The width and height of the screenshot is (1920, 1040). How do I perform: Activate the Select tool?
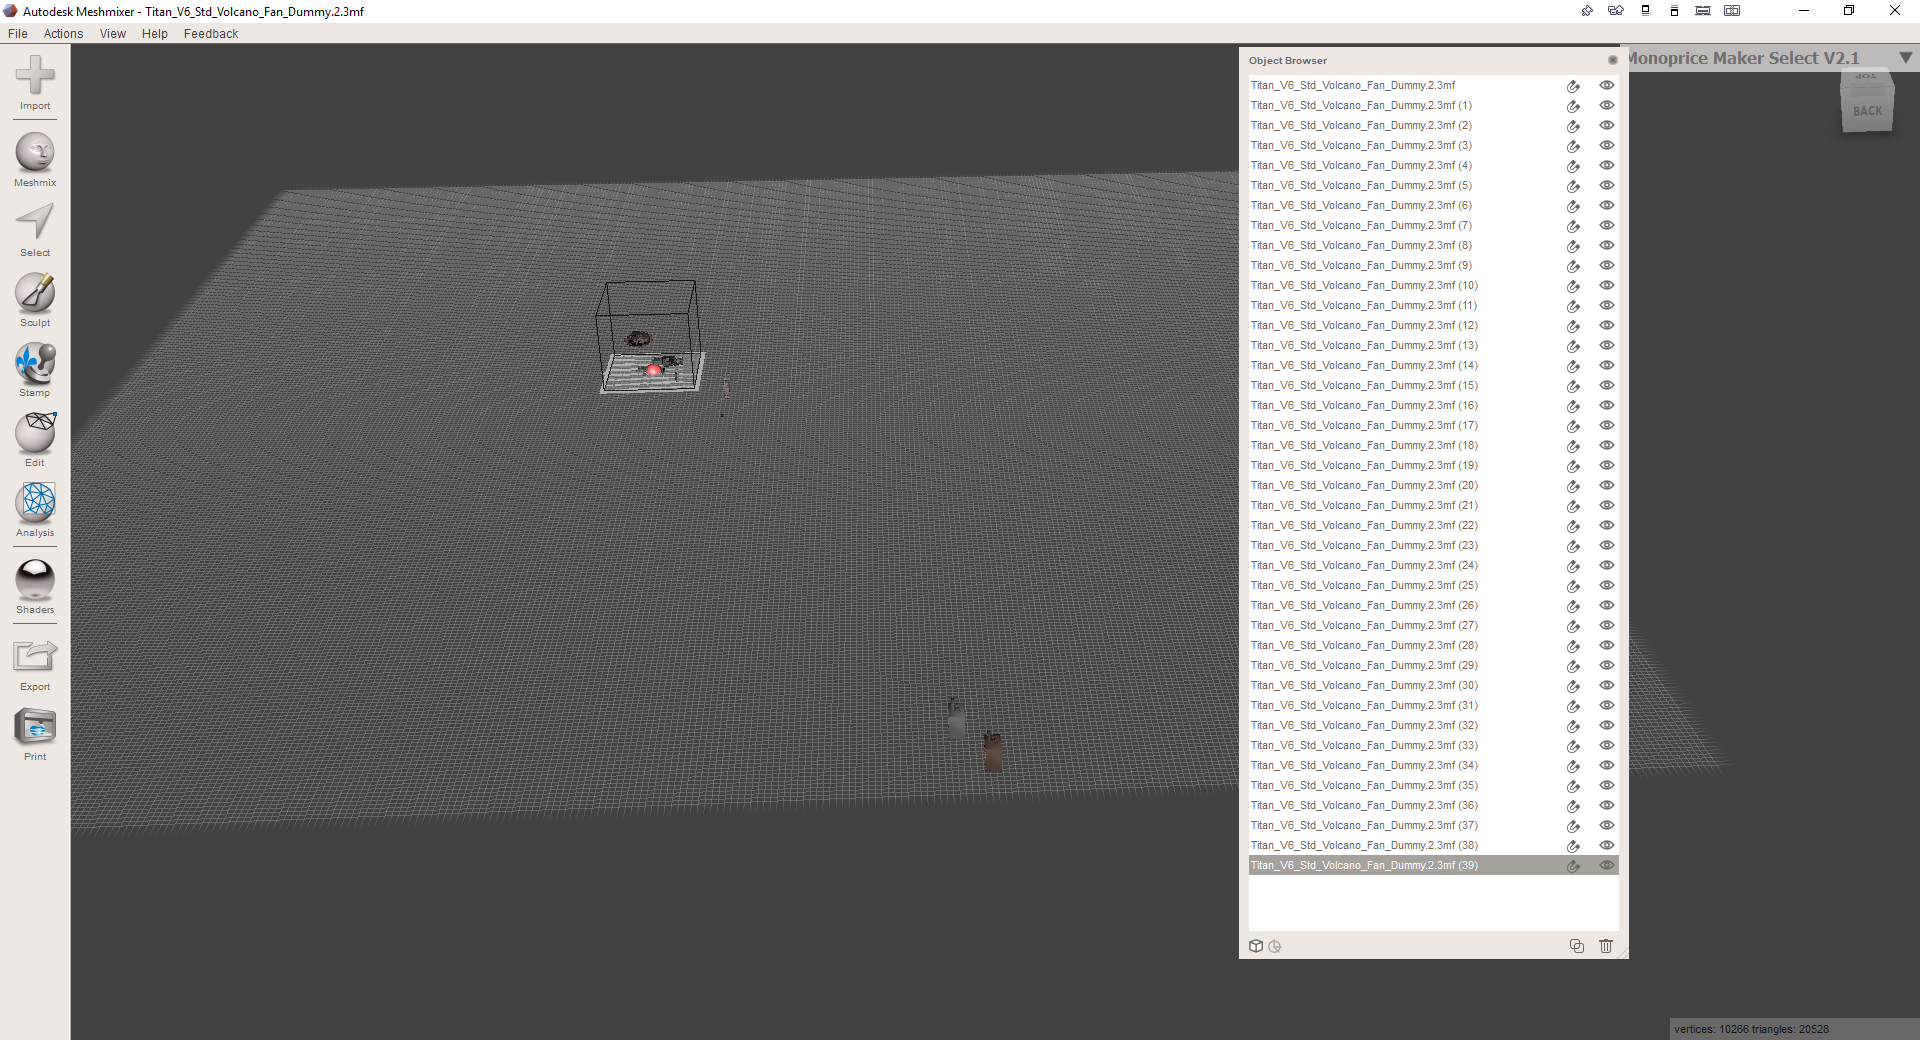point(35,230)
